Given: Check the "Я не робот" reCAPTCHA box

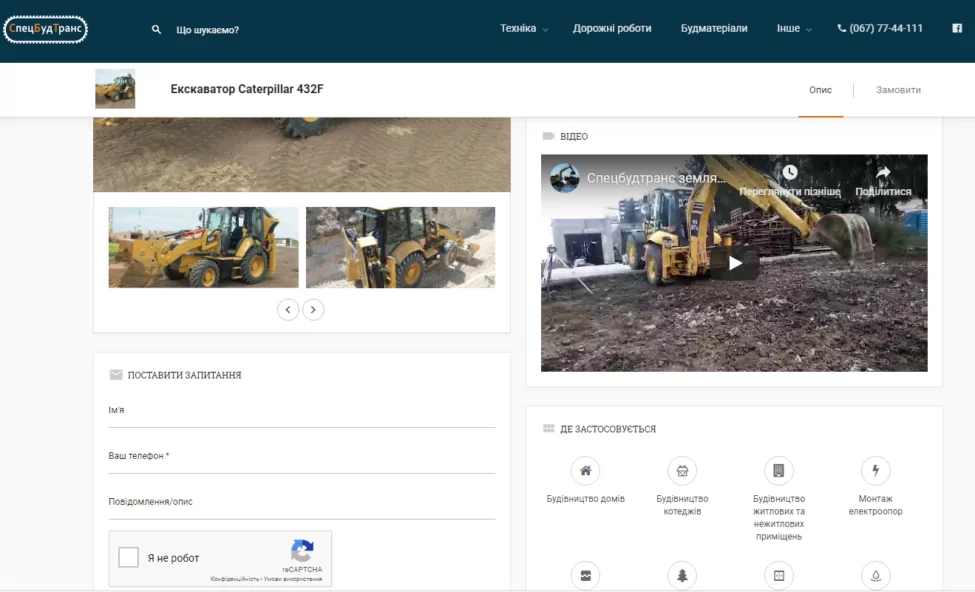Looking at the screenshot, I should coord(129,558).
